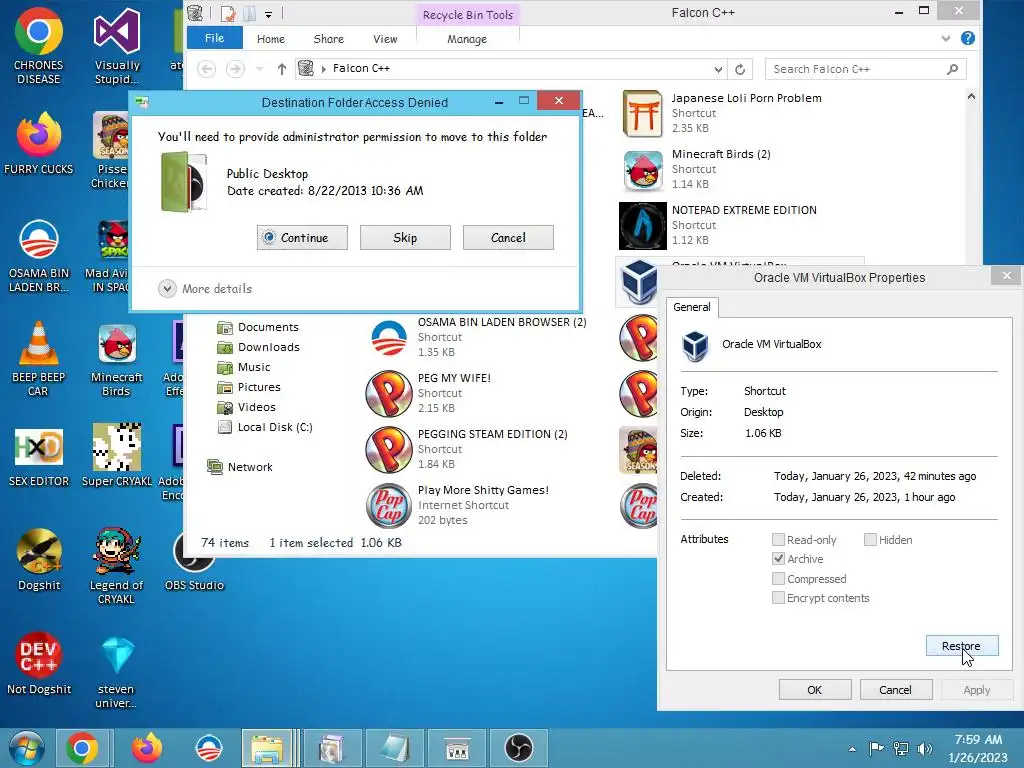Open the Legend of CRYAKL shortcut

116,566
